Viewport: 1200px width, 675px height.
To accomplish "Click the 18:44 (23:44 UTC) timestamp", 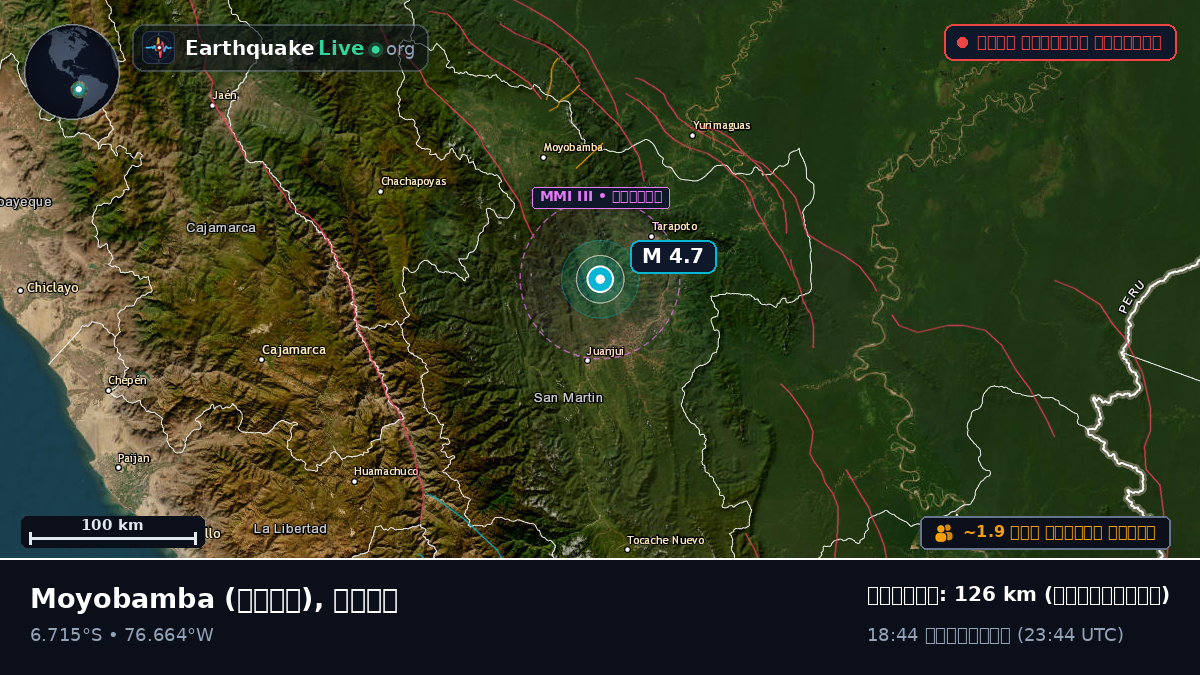I will click(995, 635).
